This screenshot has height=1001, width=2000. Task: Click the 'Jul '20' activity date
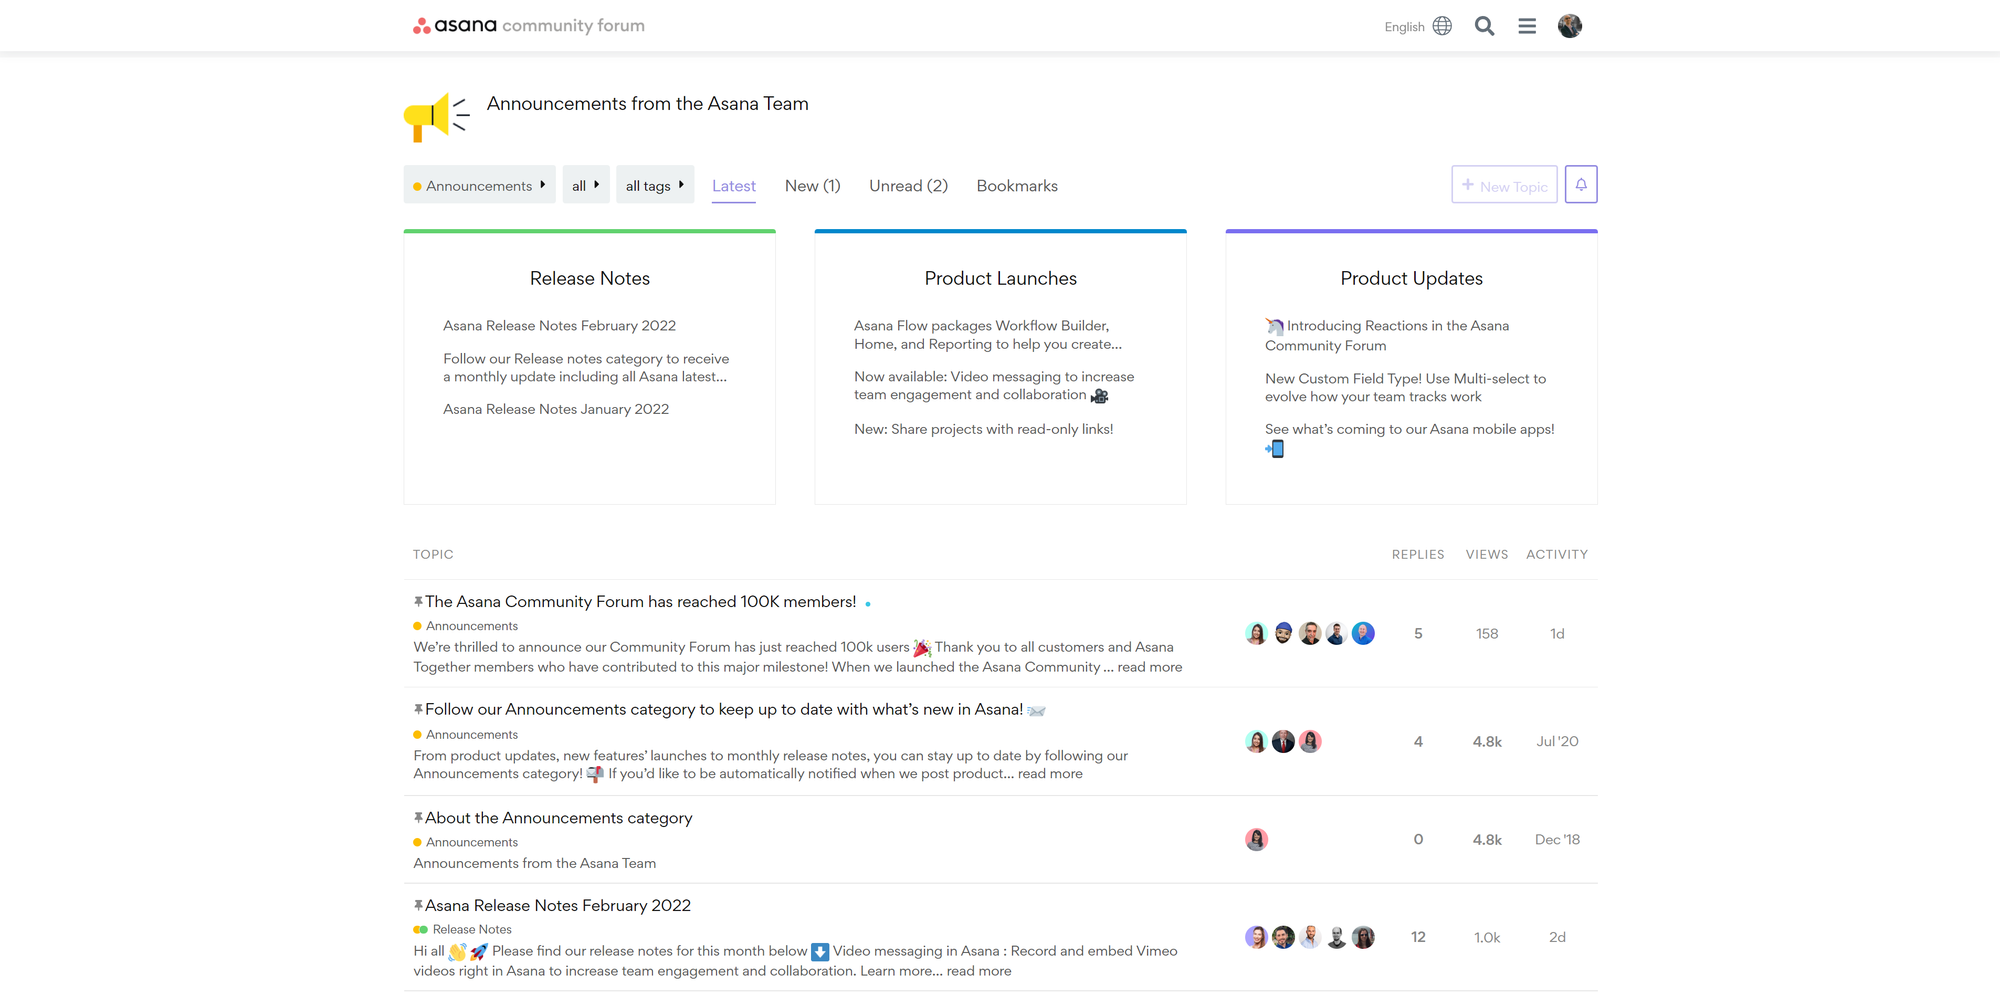click(x=1557, y=742)
